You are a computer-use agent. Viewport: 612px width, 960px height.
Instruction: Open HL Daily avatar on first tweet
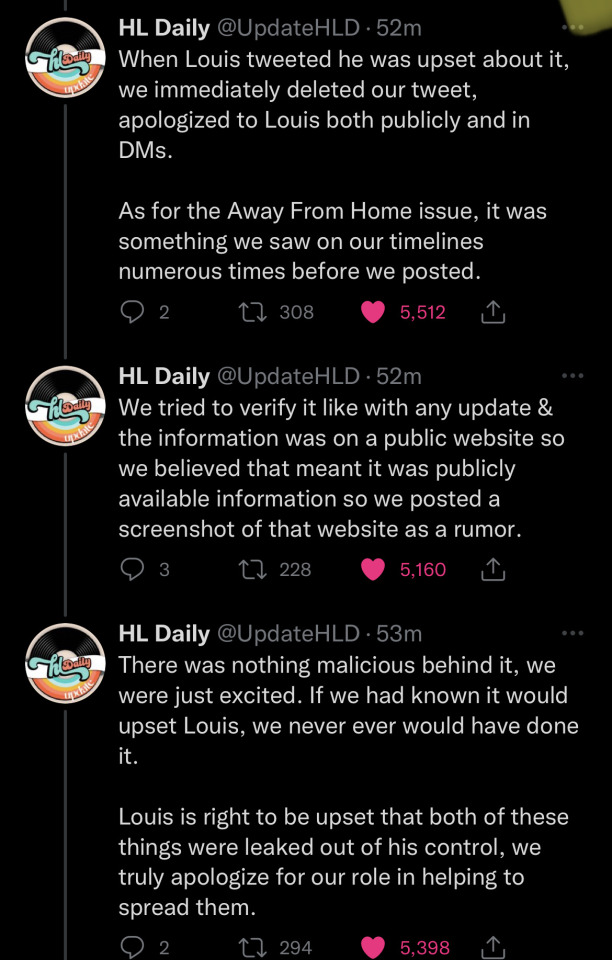pos(65,57)
